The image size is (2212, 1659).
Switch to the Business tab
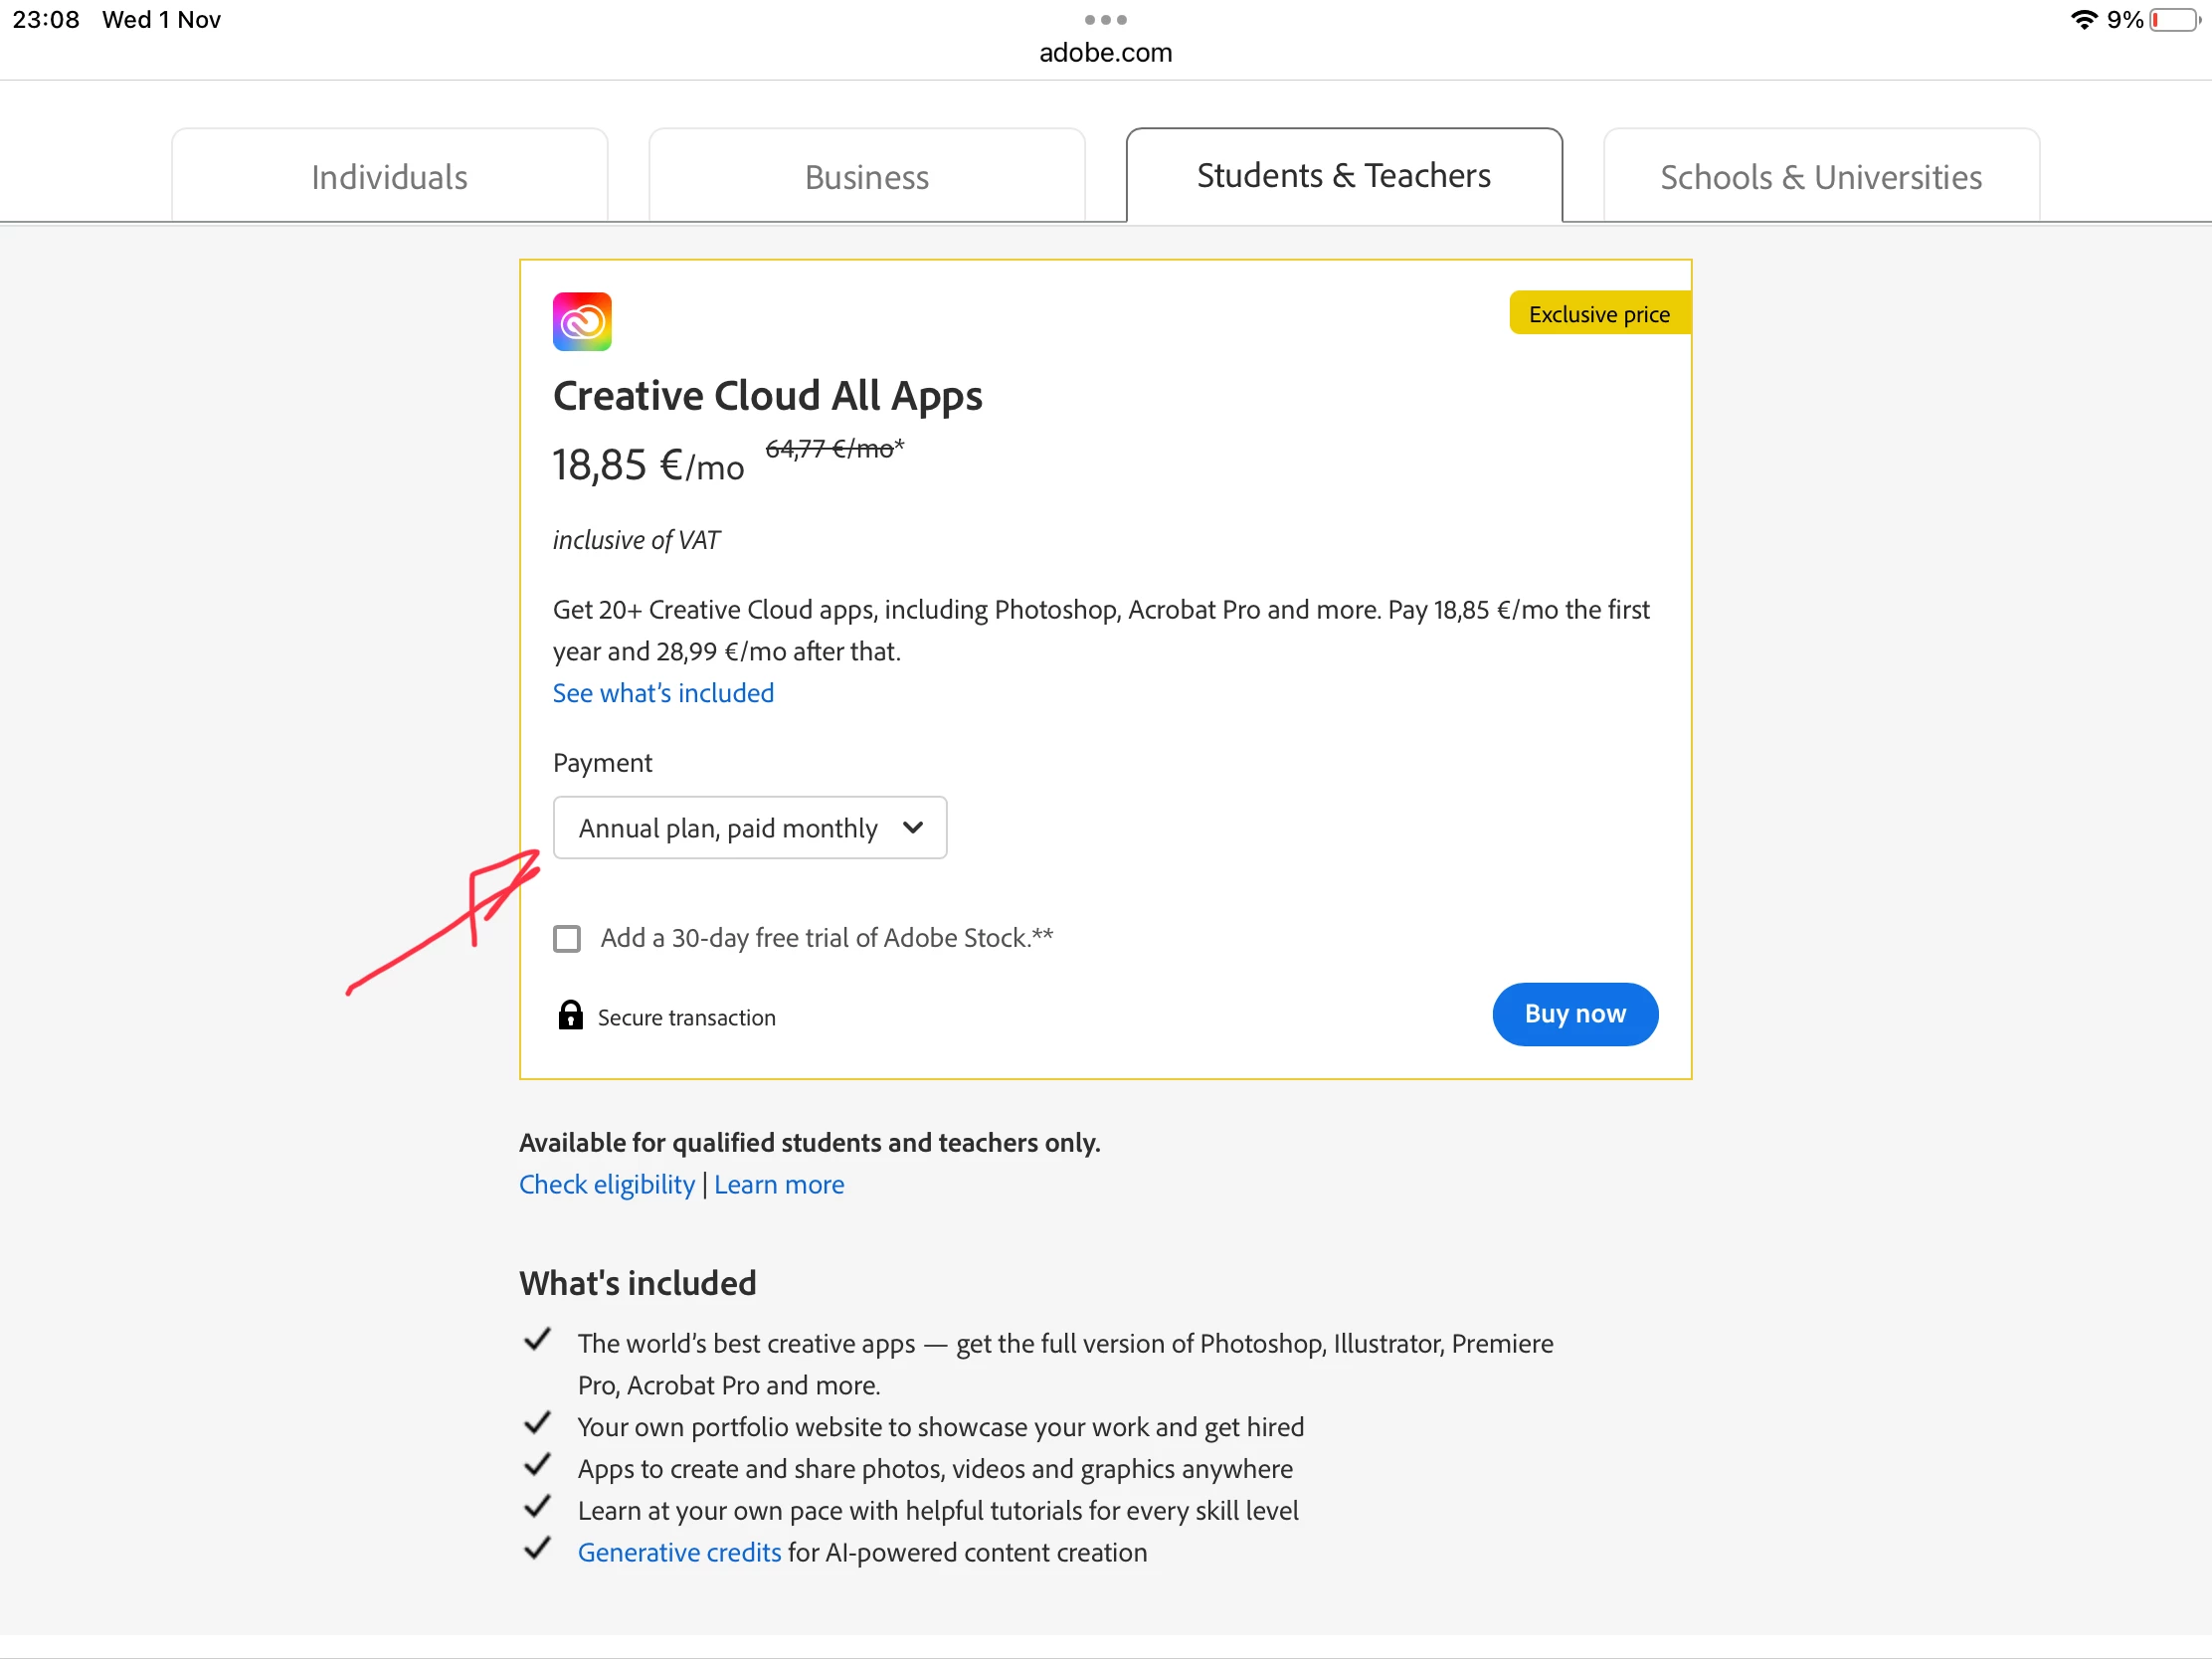866,177
